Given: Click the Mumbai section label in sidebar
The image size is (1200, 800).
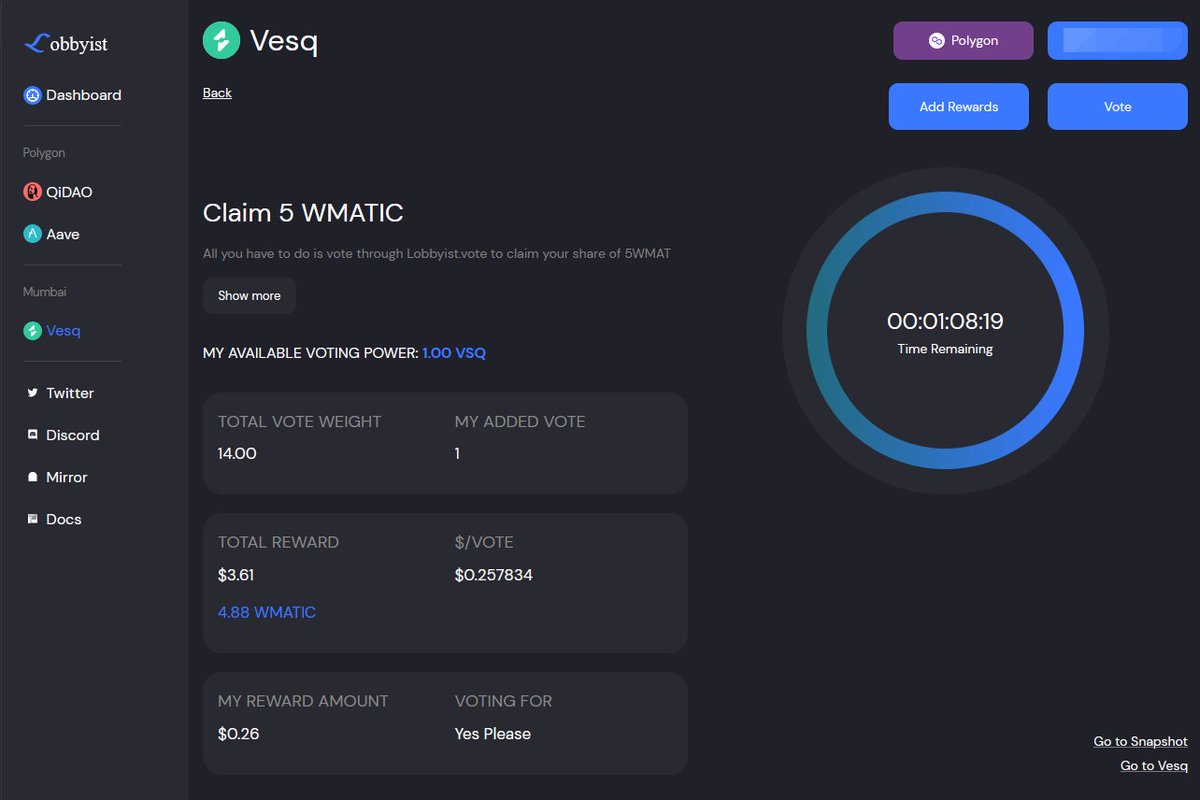Looking at the screenshot, I should pyautogui.click(x=45, y=292).
